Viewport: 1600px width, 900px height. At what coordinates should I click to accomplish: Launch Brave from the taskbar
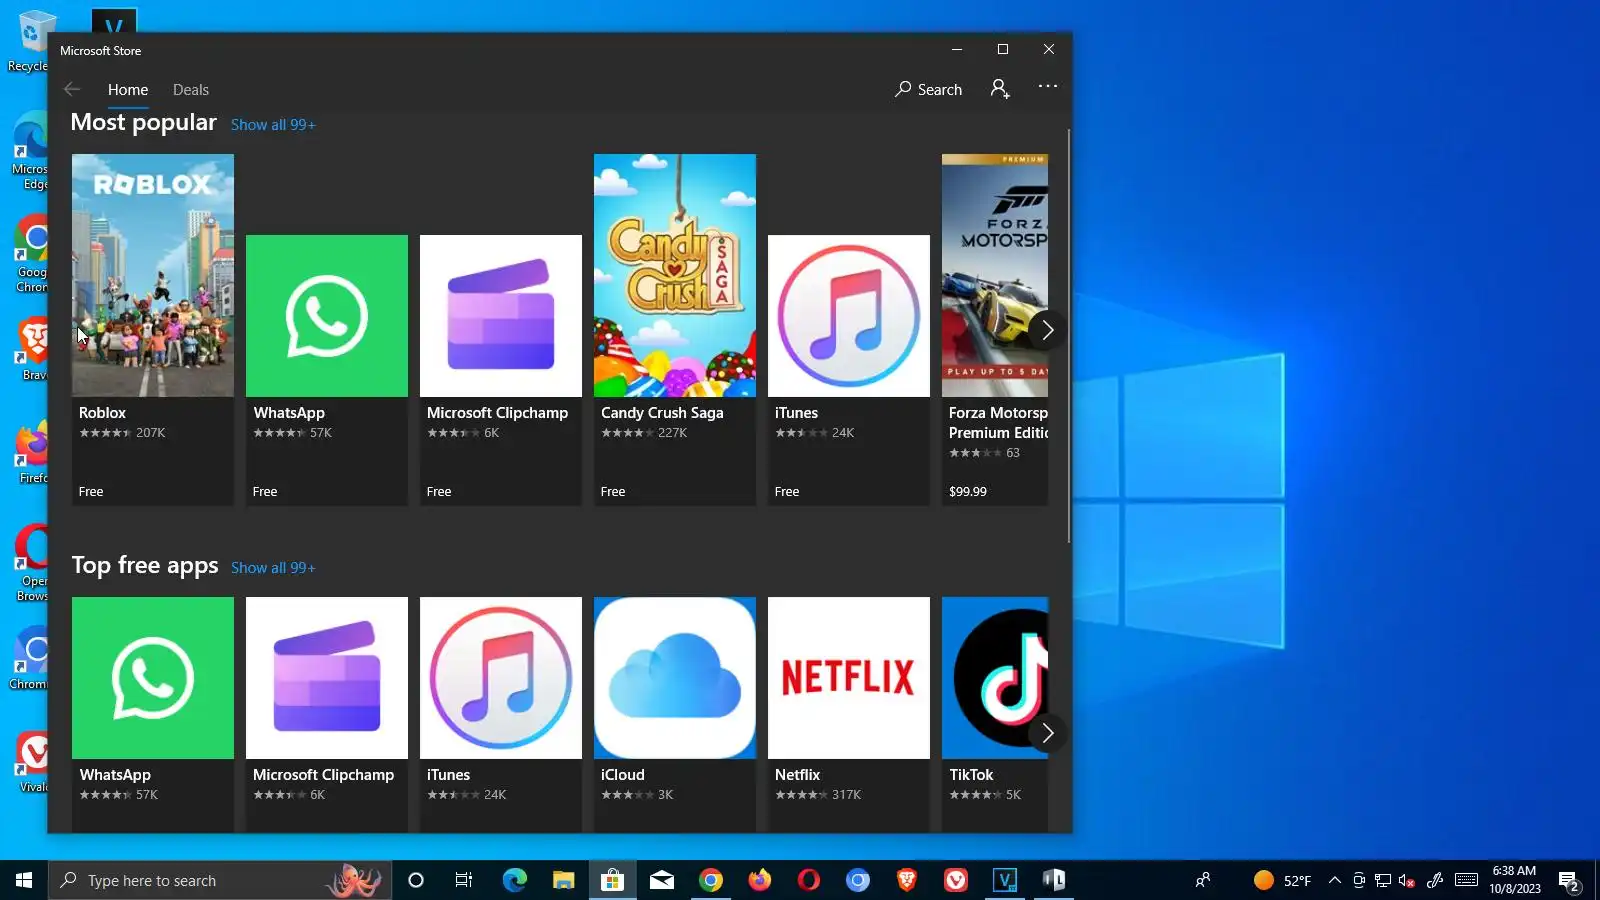[x=906, y=880]
